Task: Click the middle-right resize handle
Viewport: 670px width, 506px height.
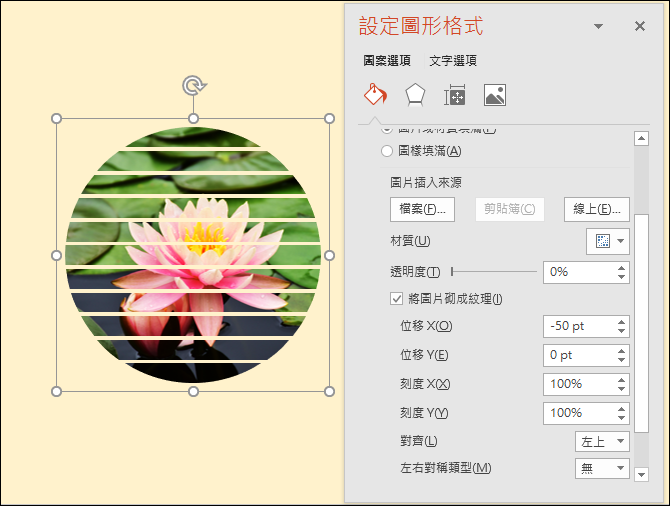Action: (x=329, y=255)
